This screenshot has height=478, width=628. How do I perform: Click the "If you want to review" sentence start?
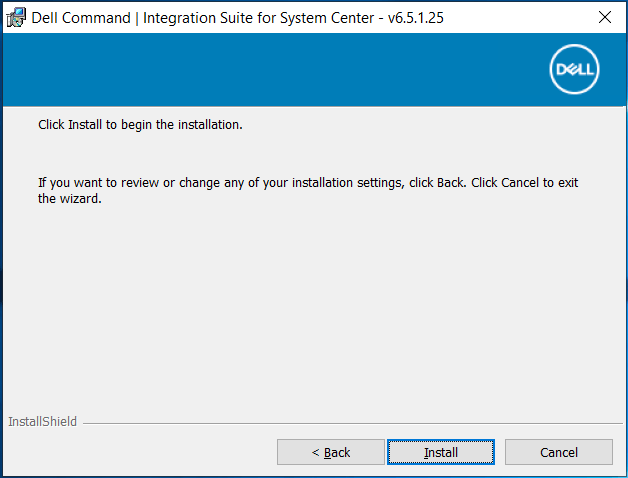95,183
